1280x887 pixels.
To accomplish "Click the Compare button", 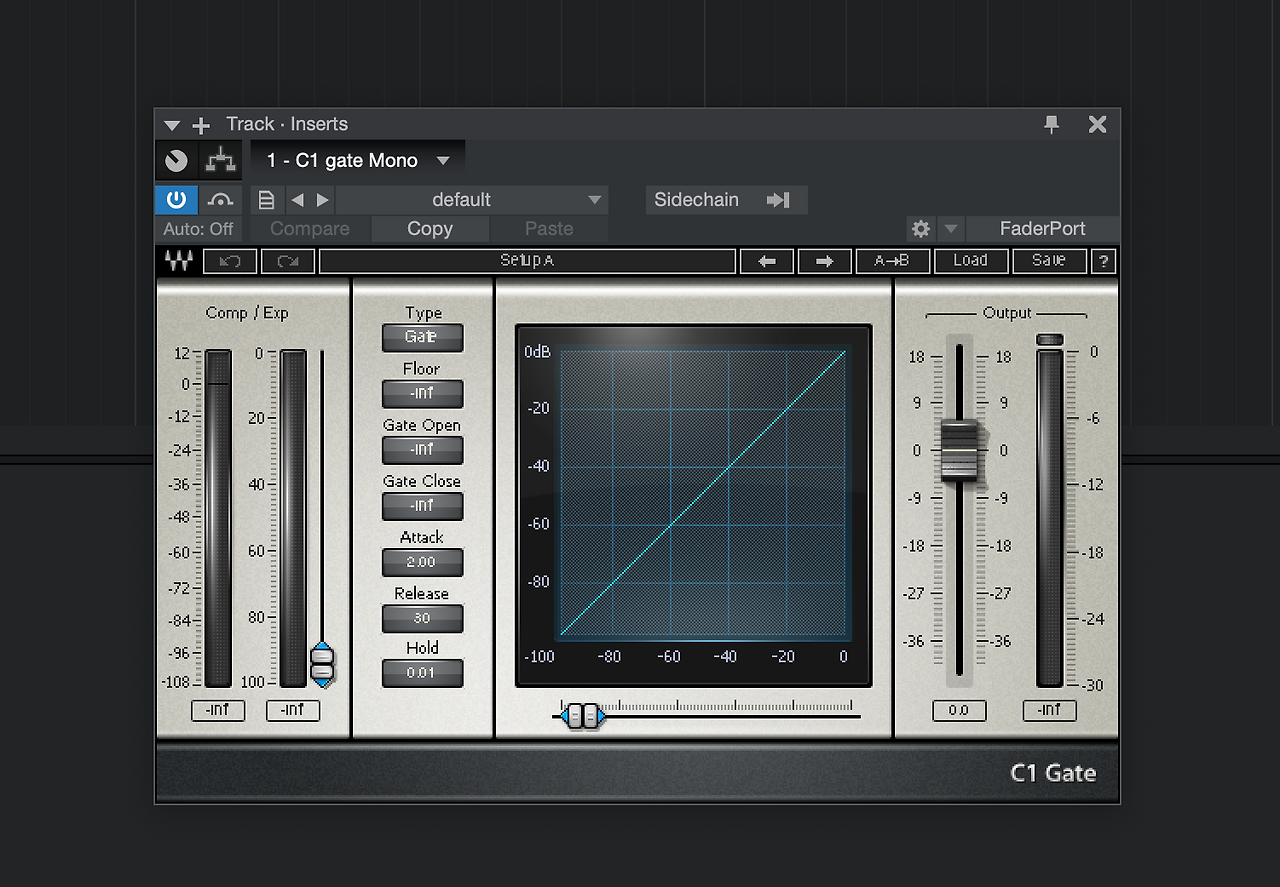I will tap(310, 229).
